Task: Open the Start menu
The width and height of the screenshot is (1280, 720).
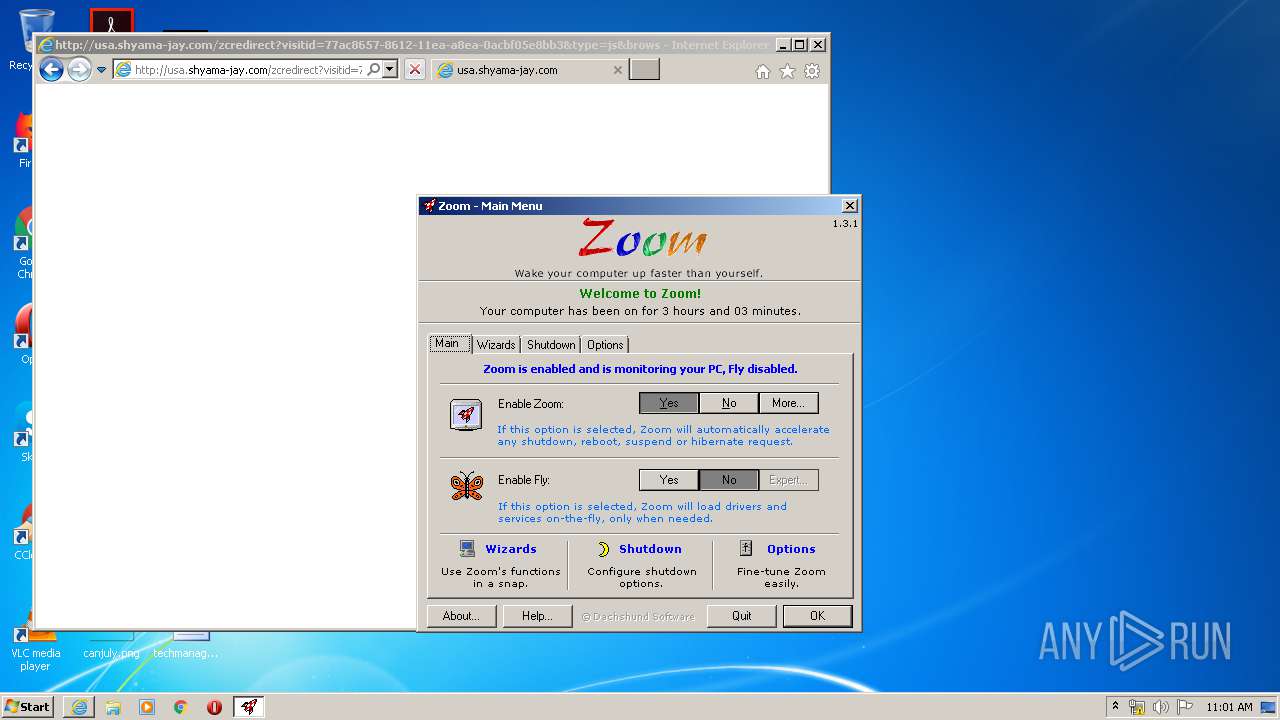Action: 28,707
